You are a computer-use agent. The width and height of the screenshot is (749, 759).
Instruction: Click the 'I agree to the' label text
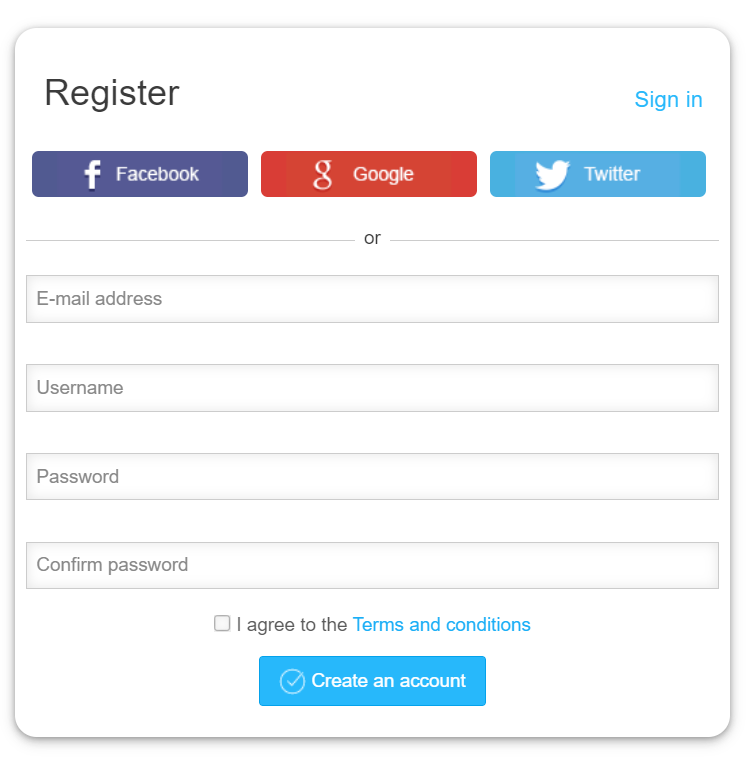point(292,625)
